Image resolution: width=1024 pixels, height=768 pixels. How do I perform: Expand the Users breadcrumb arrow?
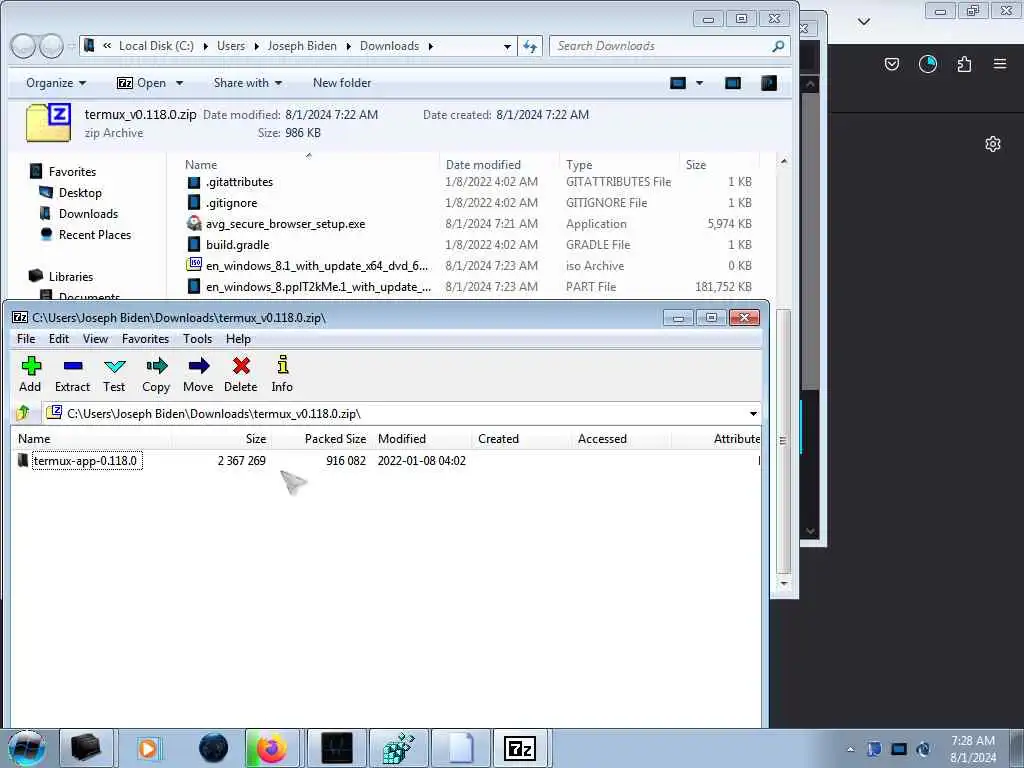(256, 46)
